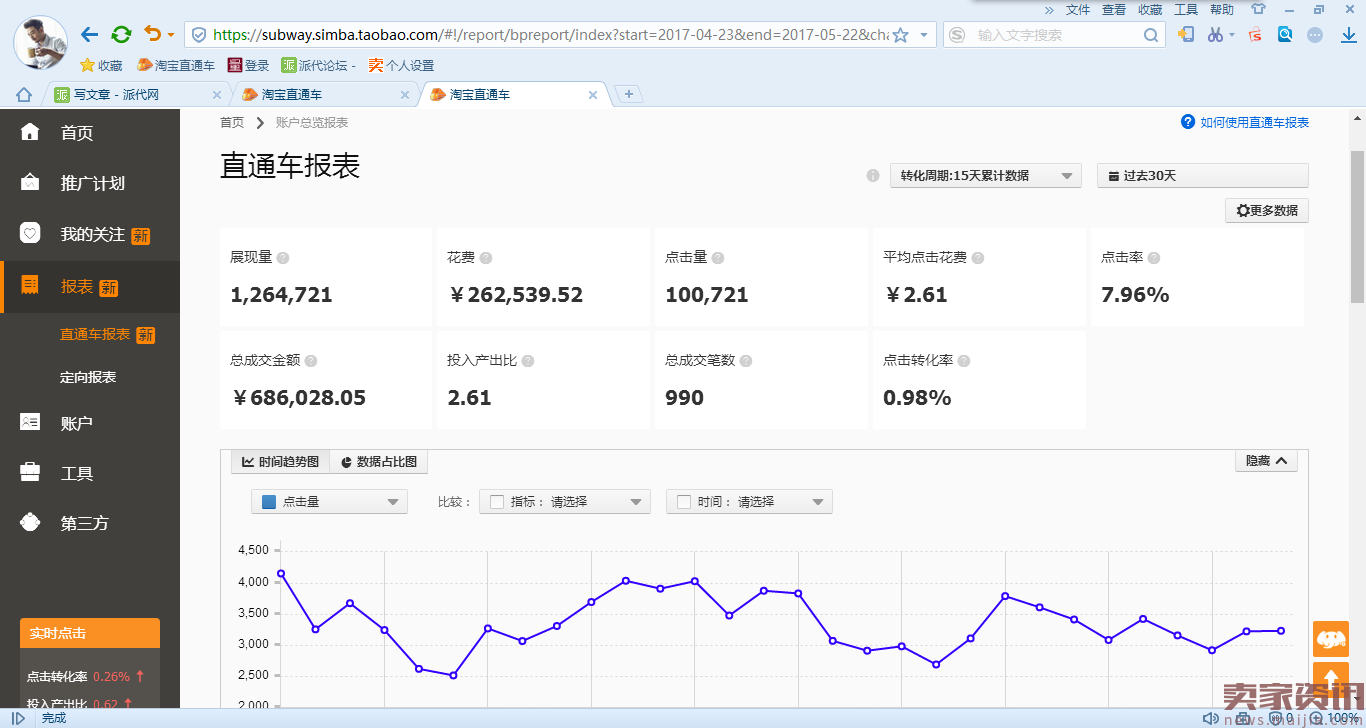Click the user avatar photo

pos(40,43)
